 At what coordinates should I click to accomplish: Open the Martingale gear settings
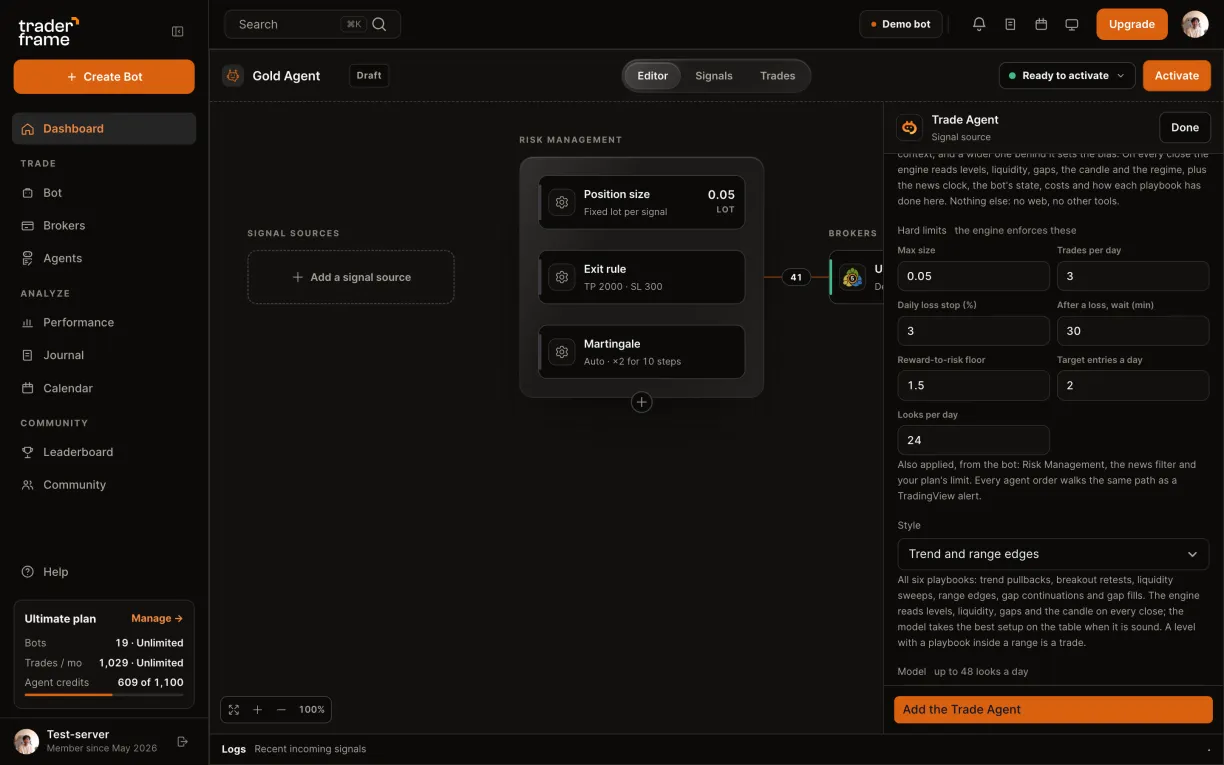tap(562, 352)
